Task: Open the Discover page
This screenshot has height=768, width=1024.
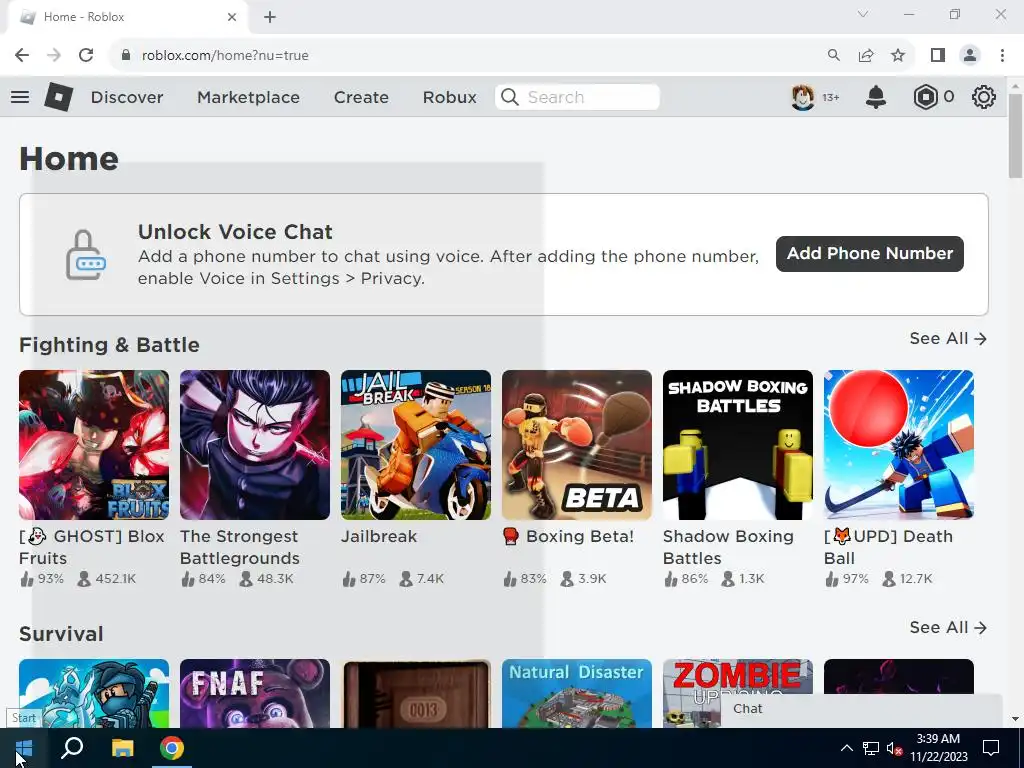Action: pyautogui.click(x=127, y=97)
